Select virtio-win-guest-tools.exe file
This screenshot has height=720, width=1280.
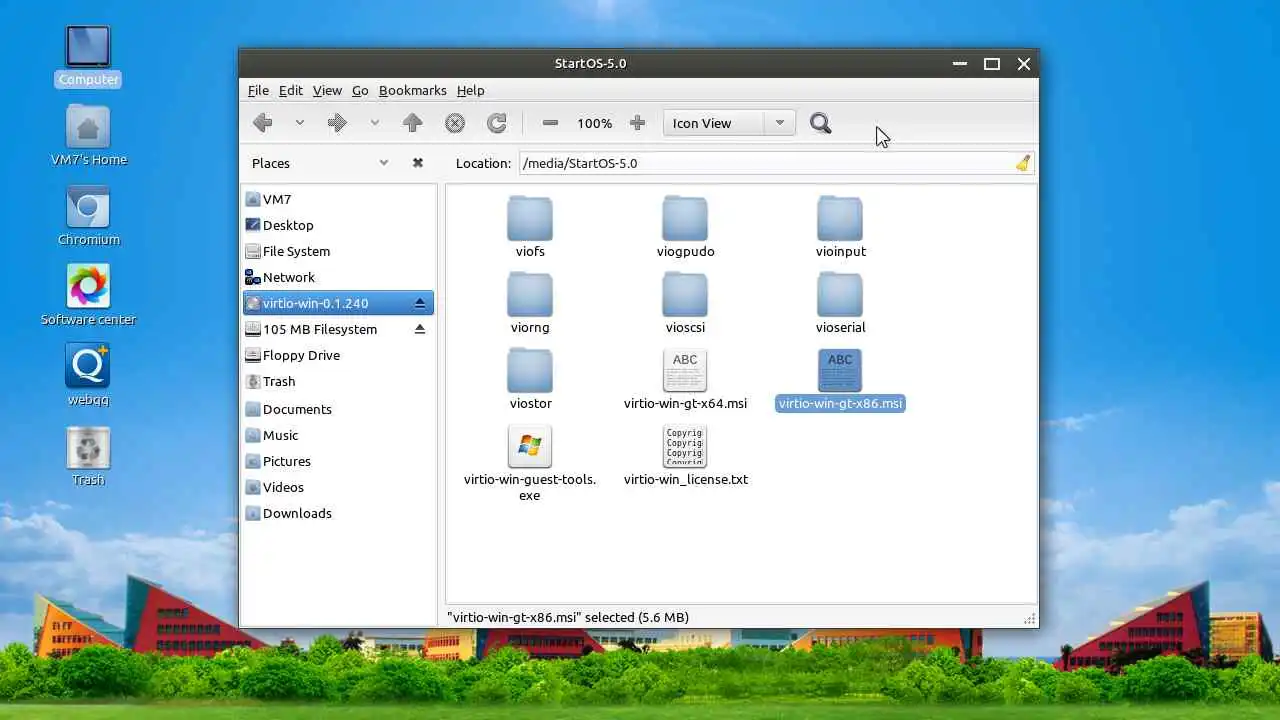[x=530, y=463]
